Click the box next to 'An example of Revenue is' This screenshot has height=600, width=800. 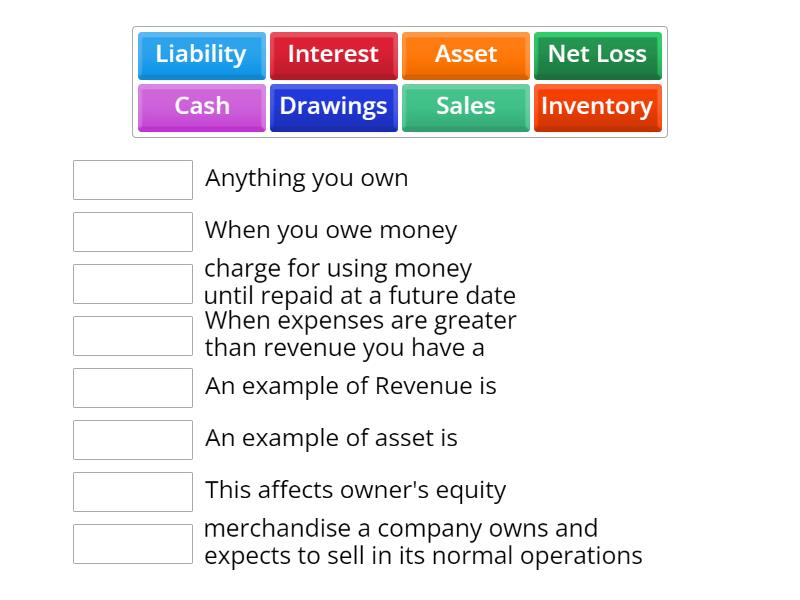coord(132,388)
